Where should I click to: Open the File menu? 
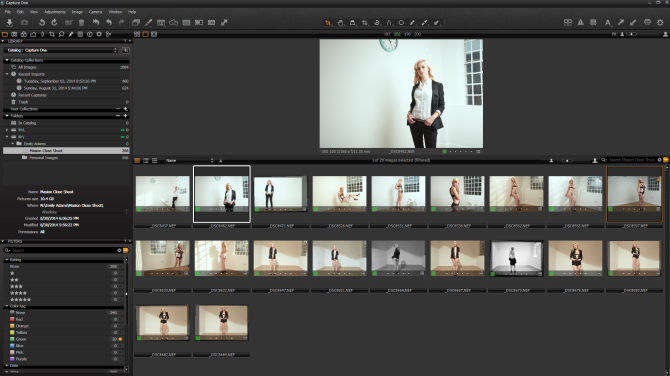tap(8, 12)
